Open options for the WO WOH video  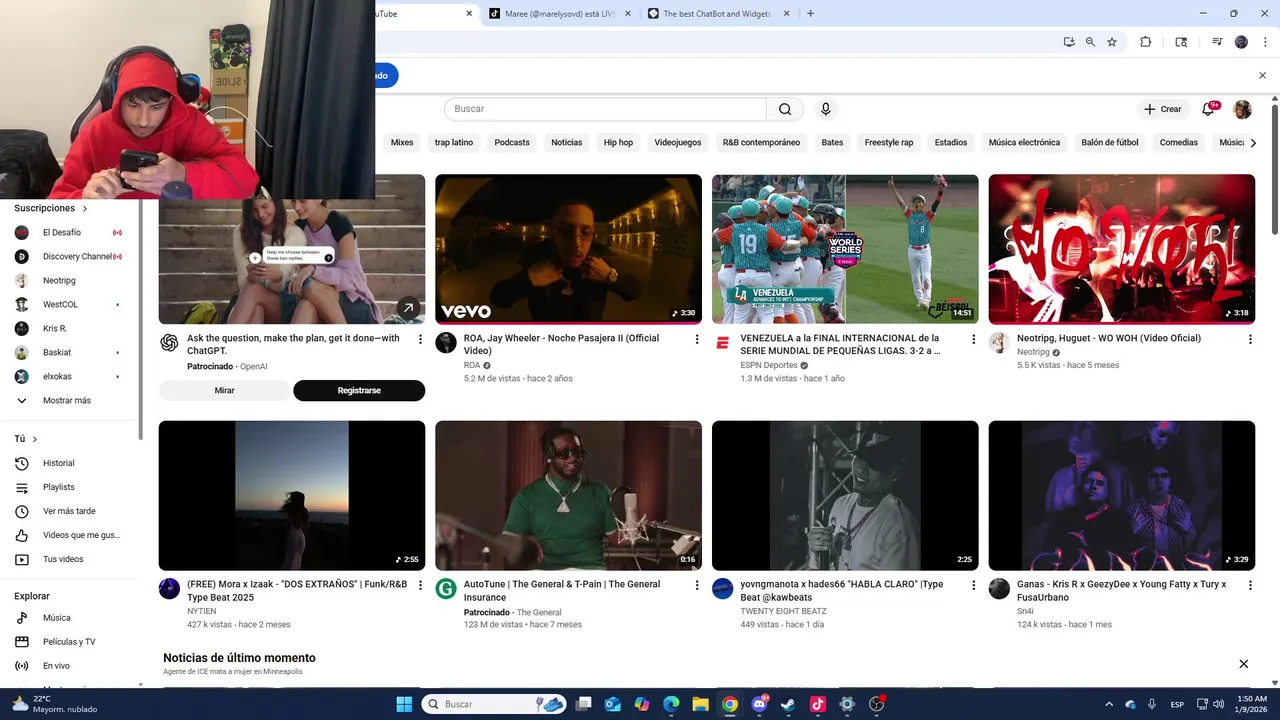(x=1250, y=339)
